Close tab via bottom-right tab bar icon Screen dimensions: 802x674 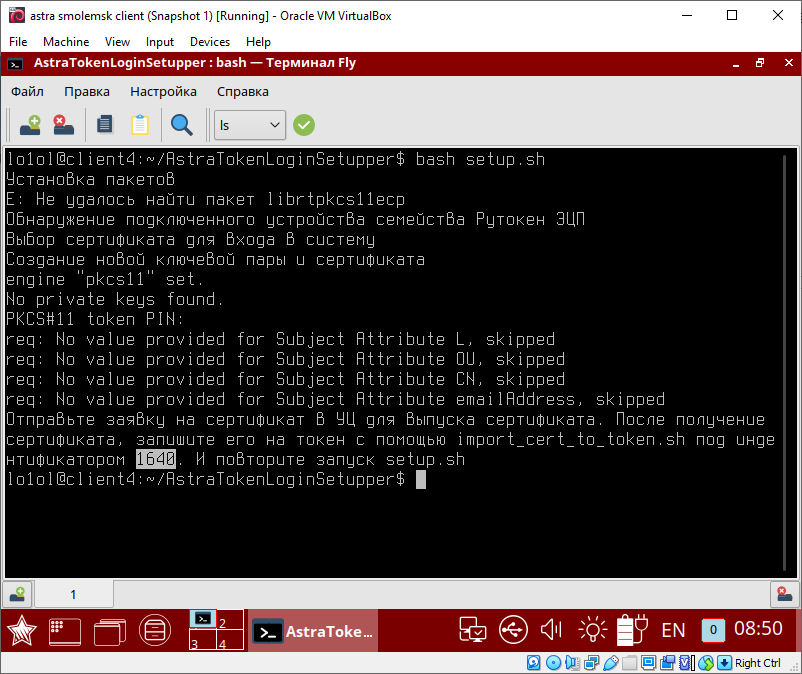pos(785,594)
